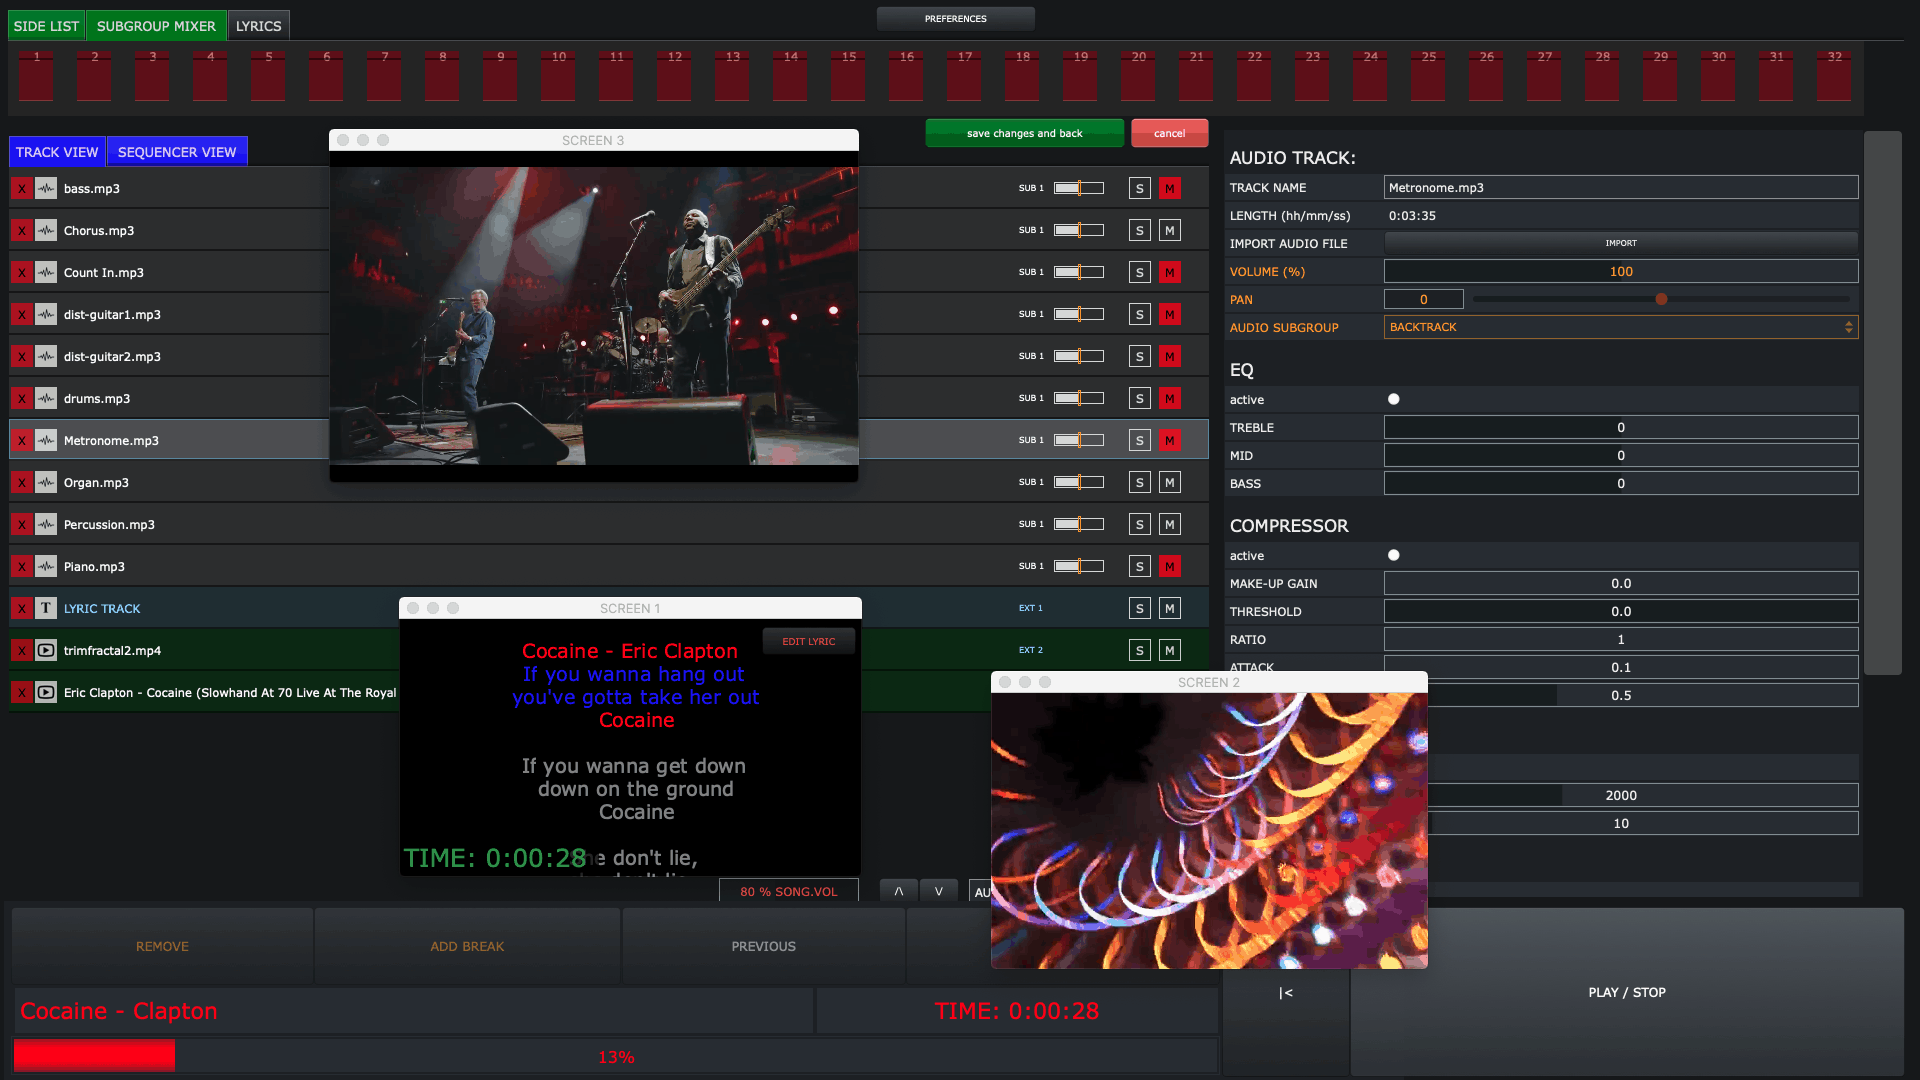Click the red X icon next to bass.mp3
This screenshot has height=1080, width=1920.
(x=21, y=189)
